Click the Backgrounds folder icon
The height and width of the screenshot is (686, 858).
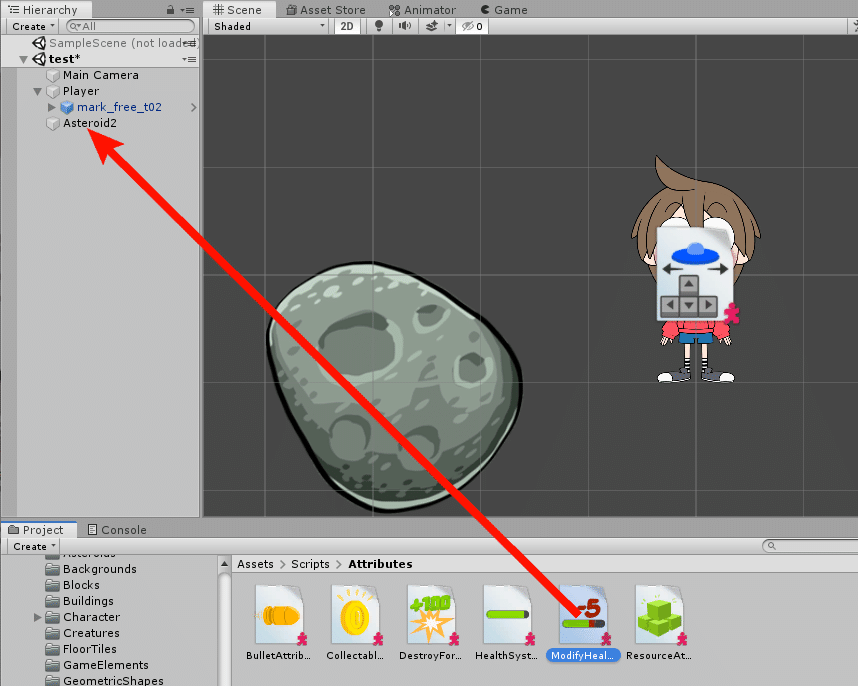53,569
